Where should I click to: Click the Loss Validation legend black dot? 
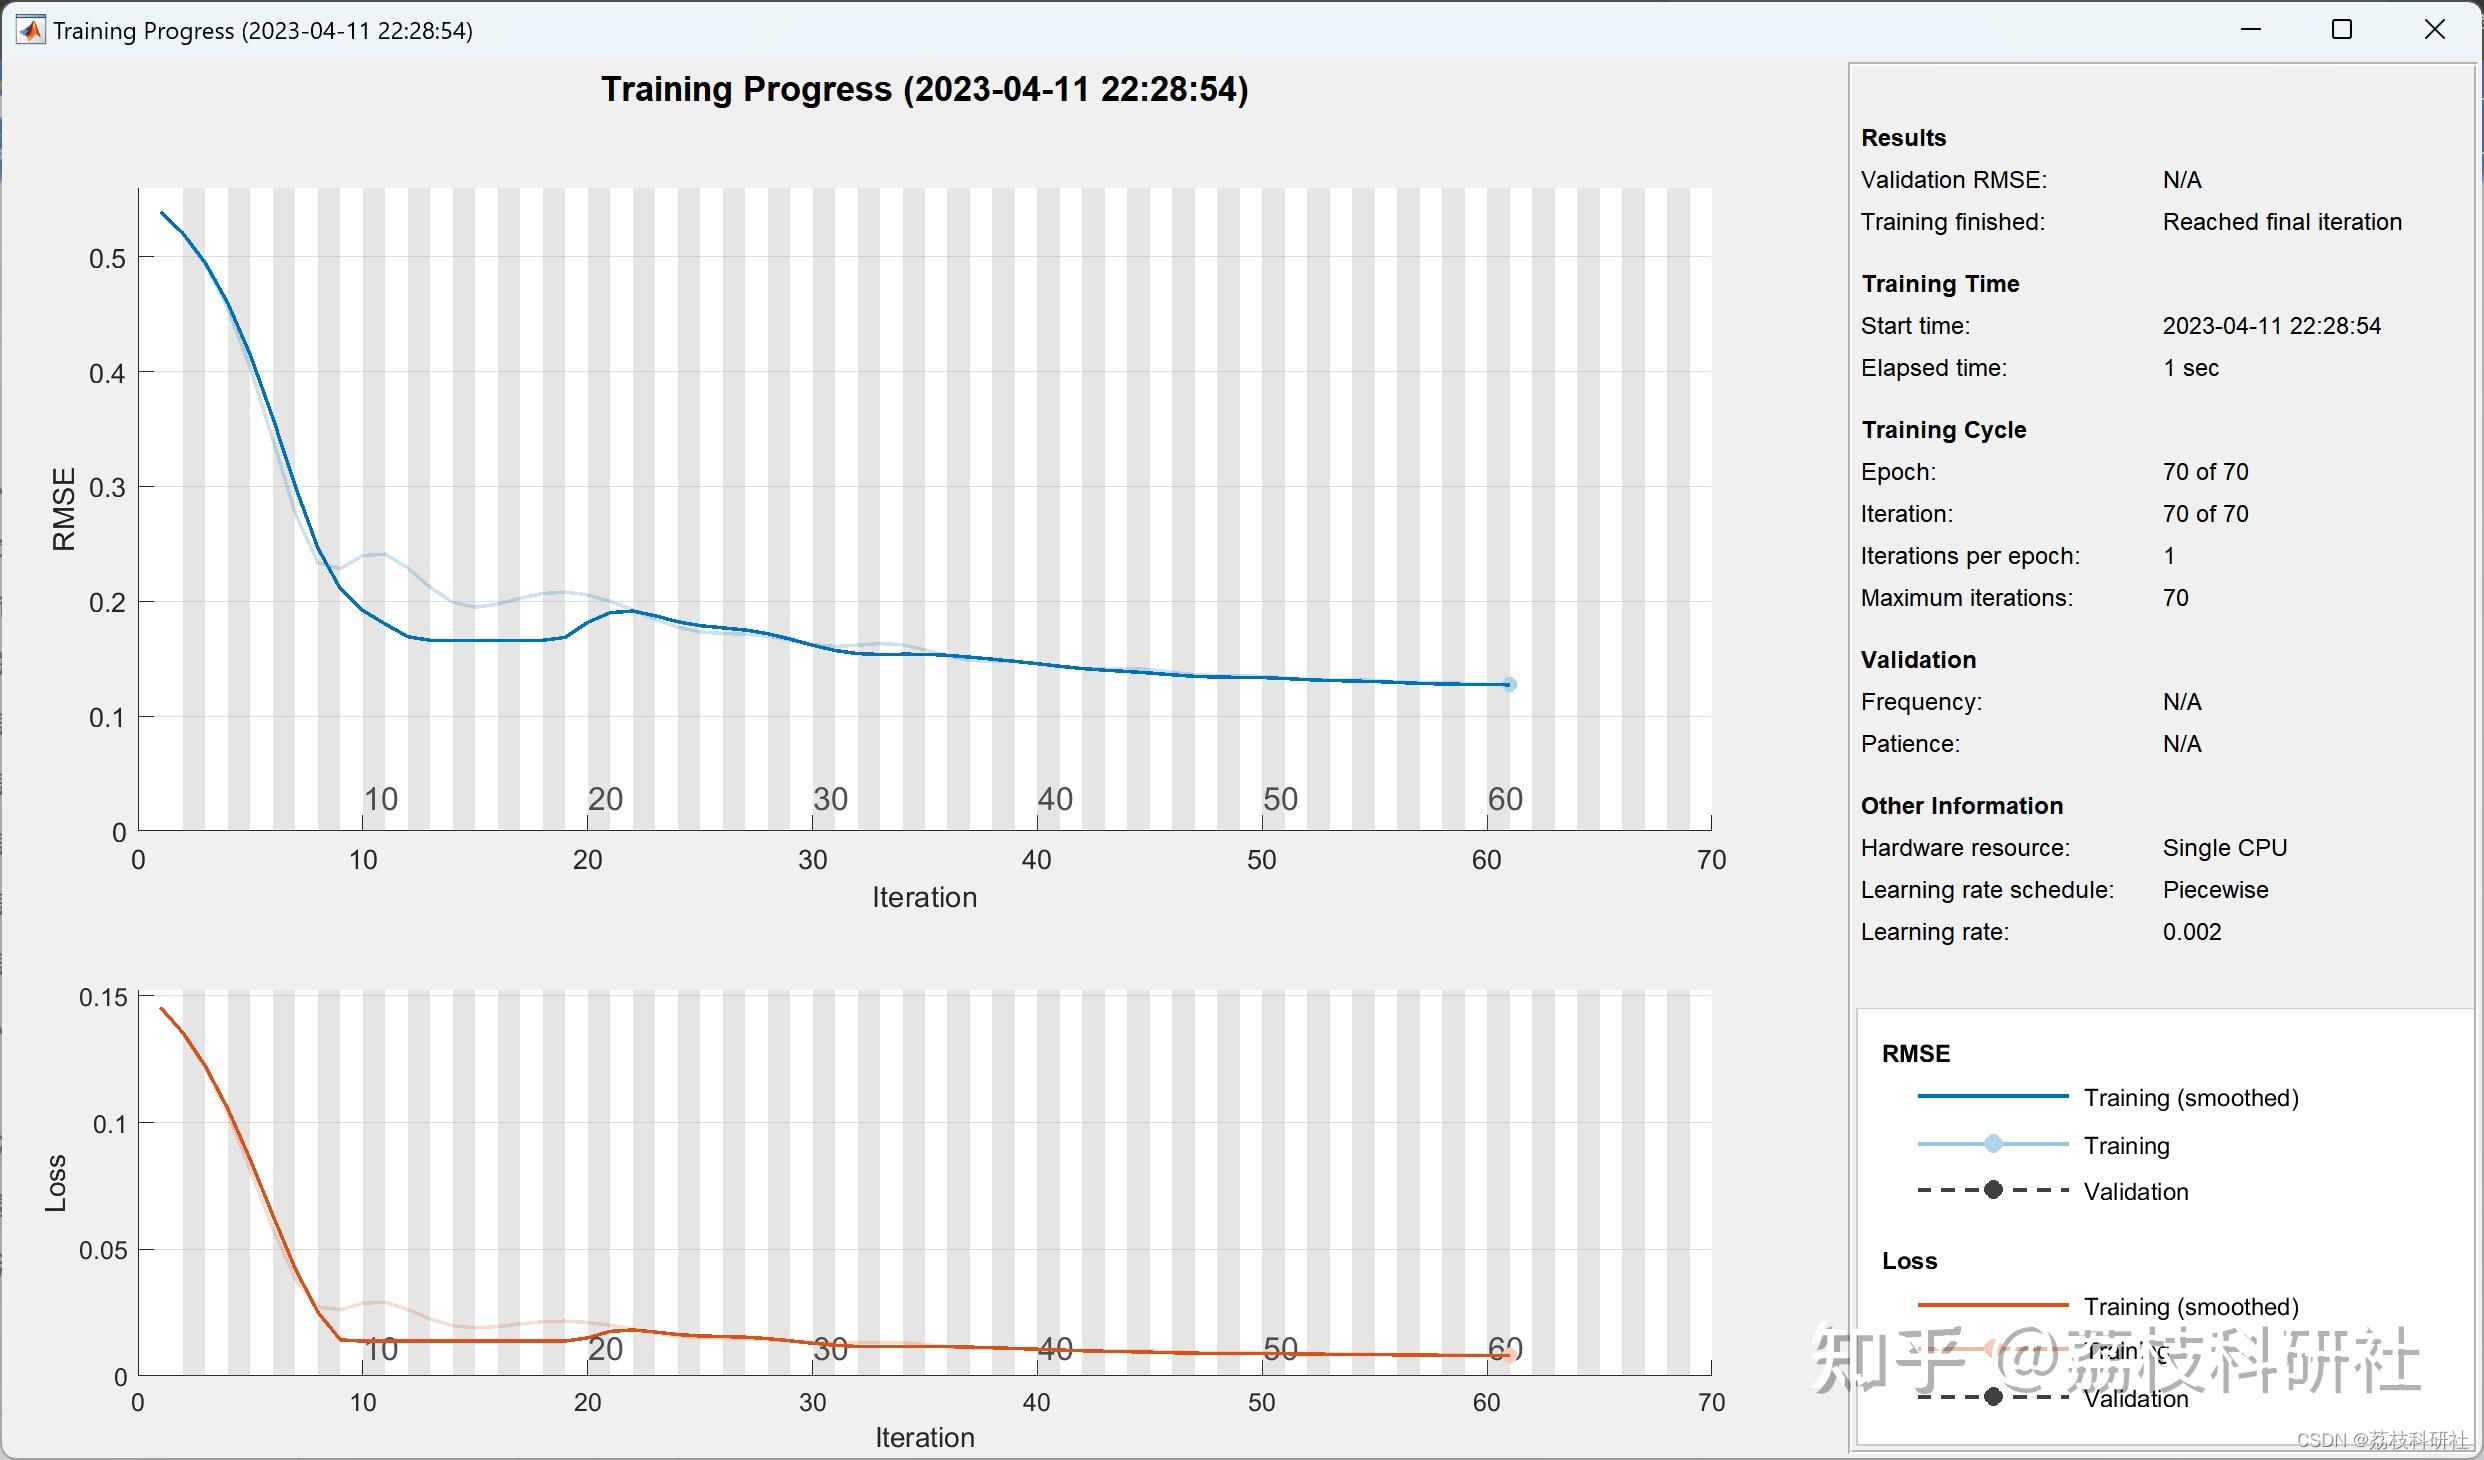point(1993,1397)
